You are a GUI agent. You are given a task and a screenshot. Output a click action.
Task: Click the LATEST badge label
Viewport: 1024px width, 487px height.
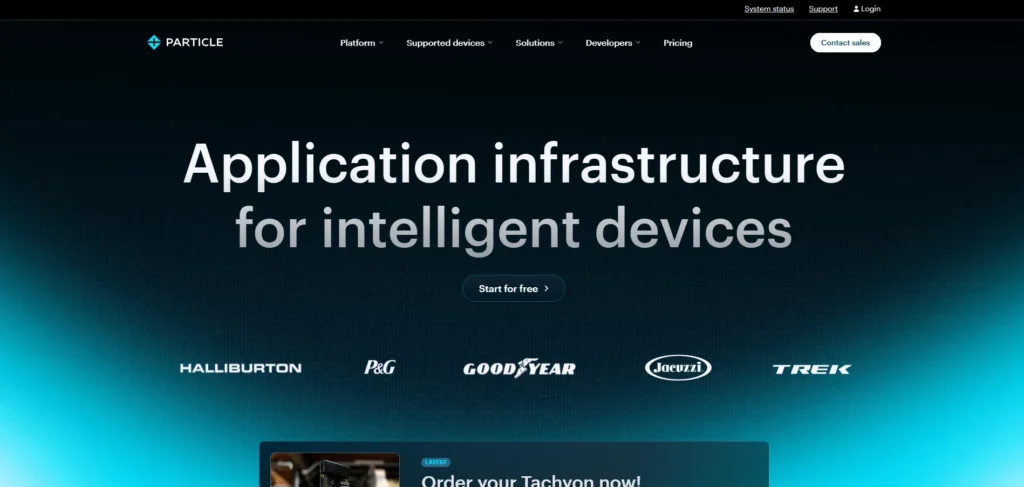point(436,462)
